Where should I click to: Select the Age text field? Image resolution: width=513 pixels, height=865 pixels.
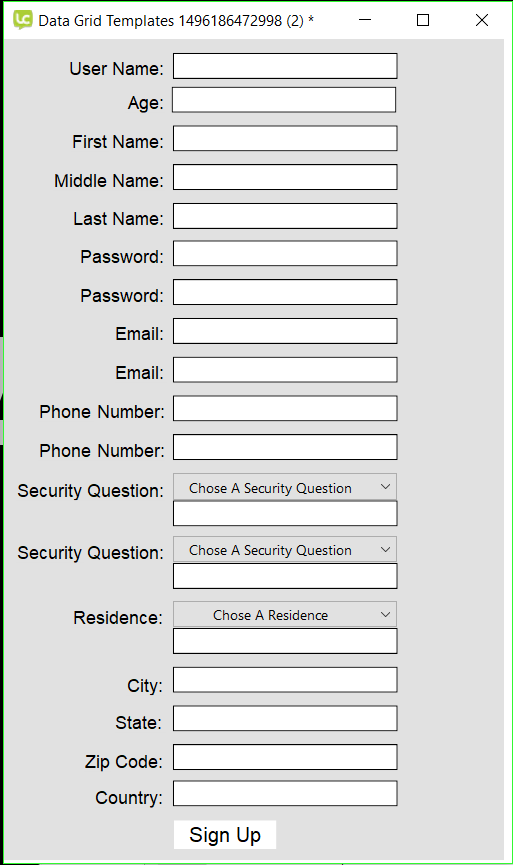coord(284,100)
